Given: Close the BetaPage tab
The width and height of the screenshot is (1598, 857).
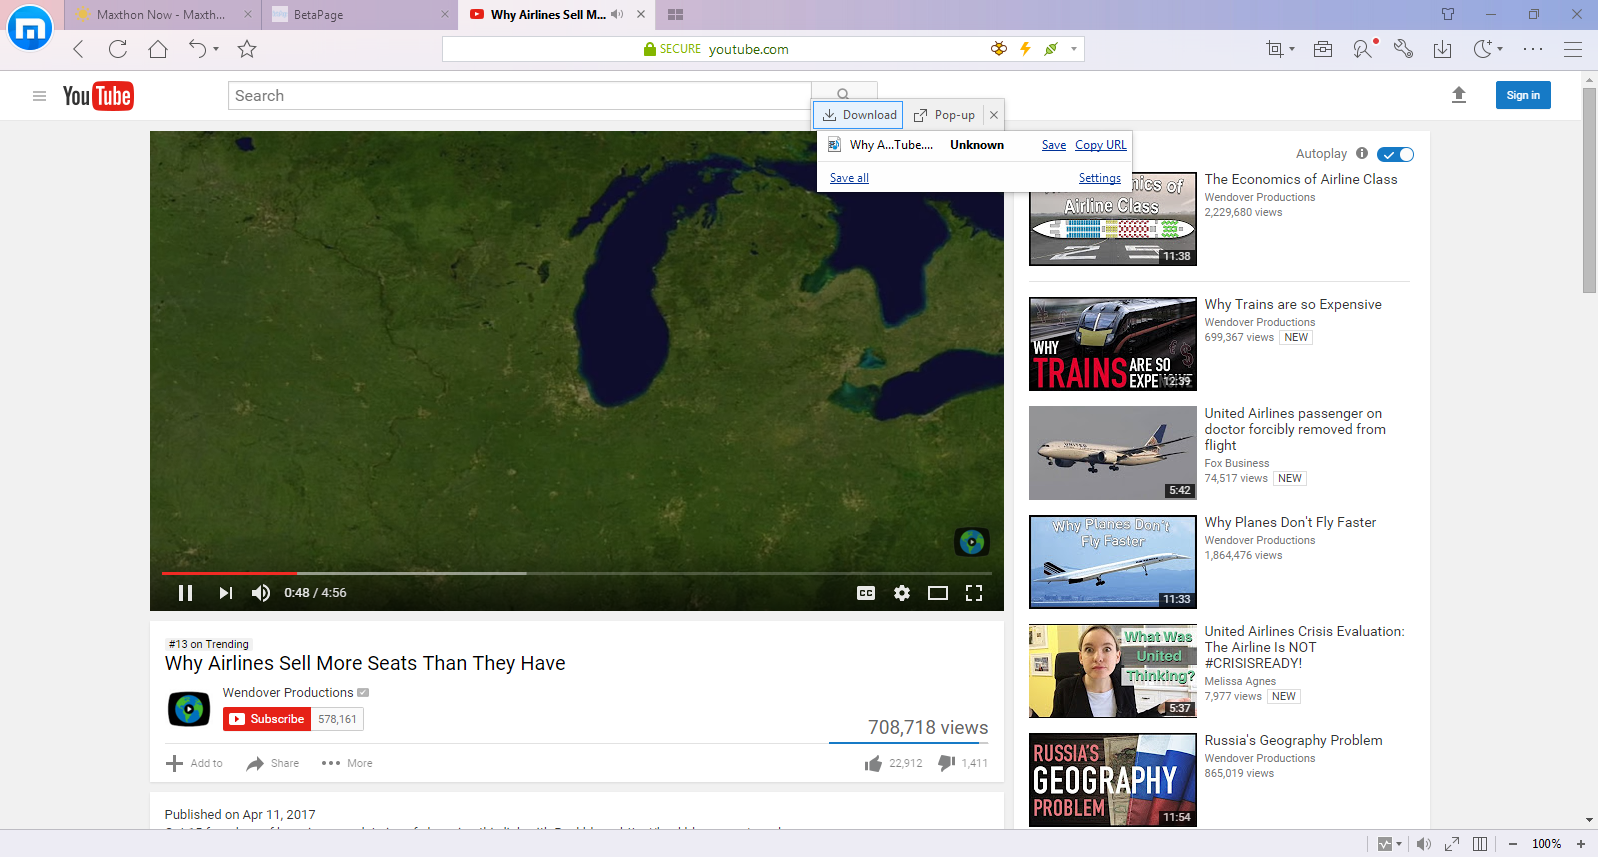Looking at the screenshot, I should point(445,15).
